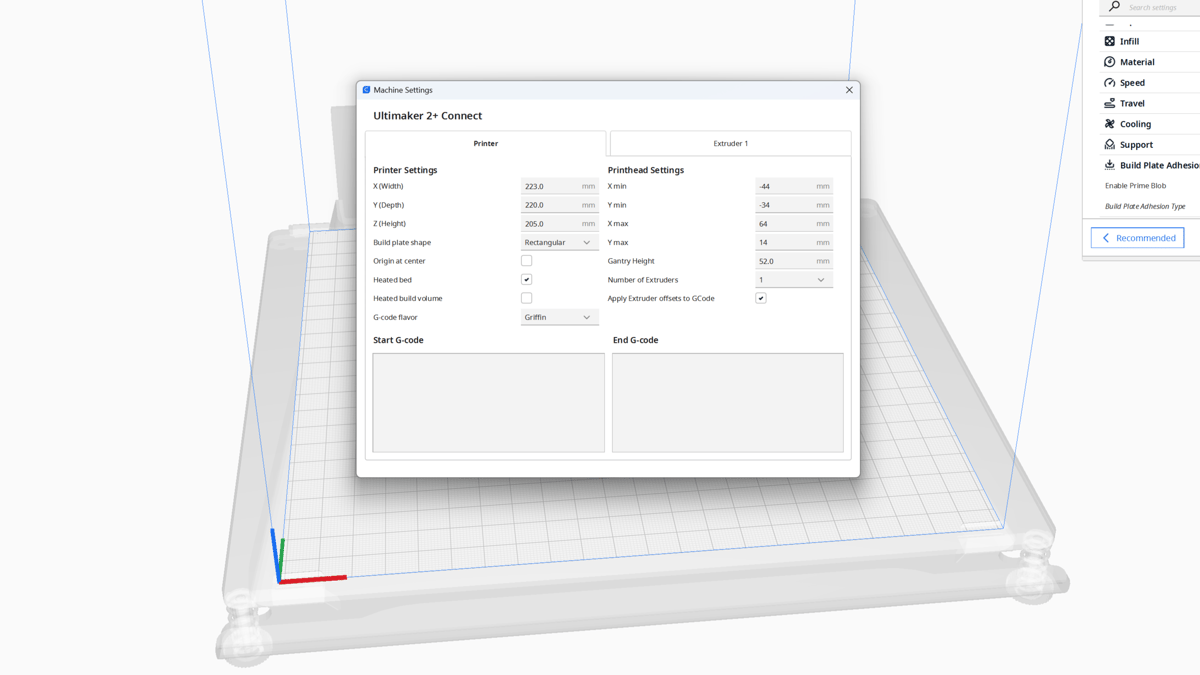Image resolution: width=1200 pixels, height=675 pixels.
Task: Uncheck the Heated bed checkbox
Action: click(x=526, y=280)
